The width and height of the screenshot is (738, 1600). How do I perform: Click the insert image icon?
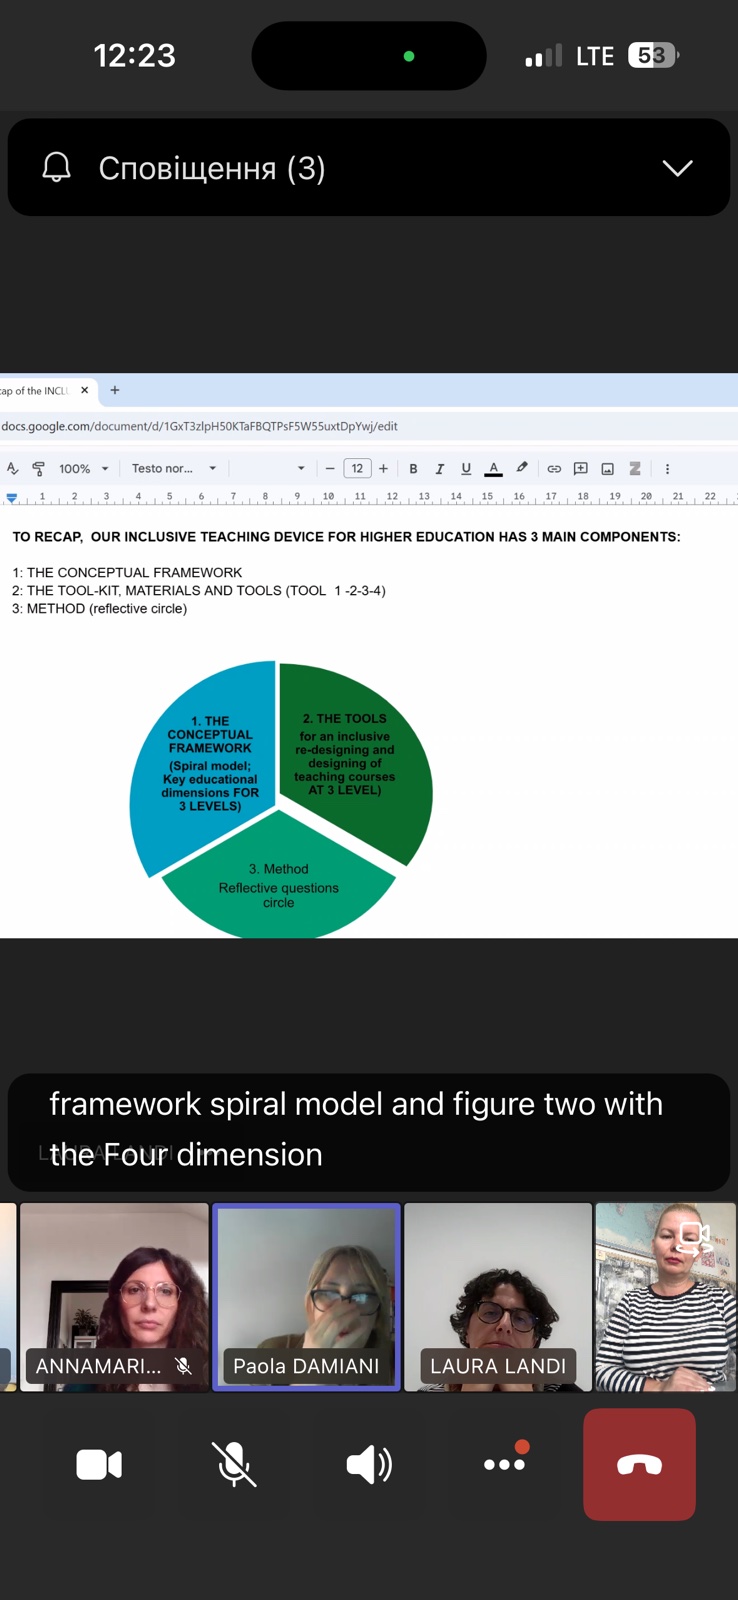(607, 468)
